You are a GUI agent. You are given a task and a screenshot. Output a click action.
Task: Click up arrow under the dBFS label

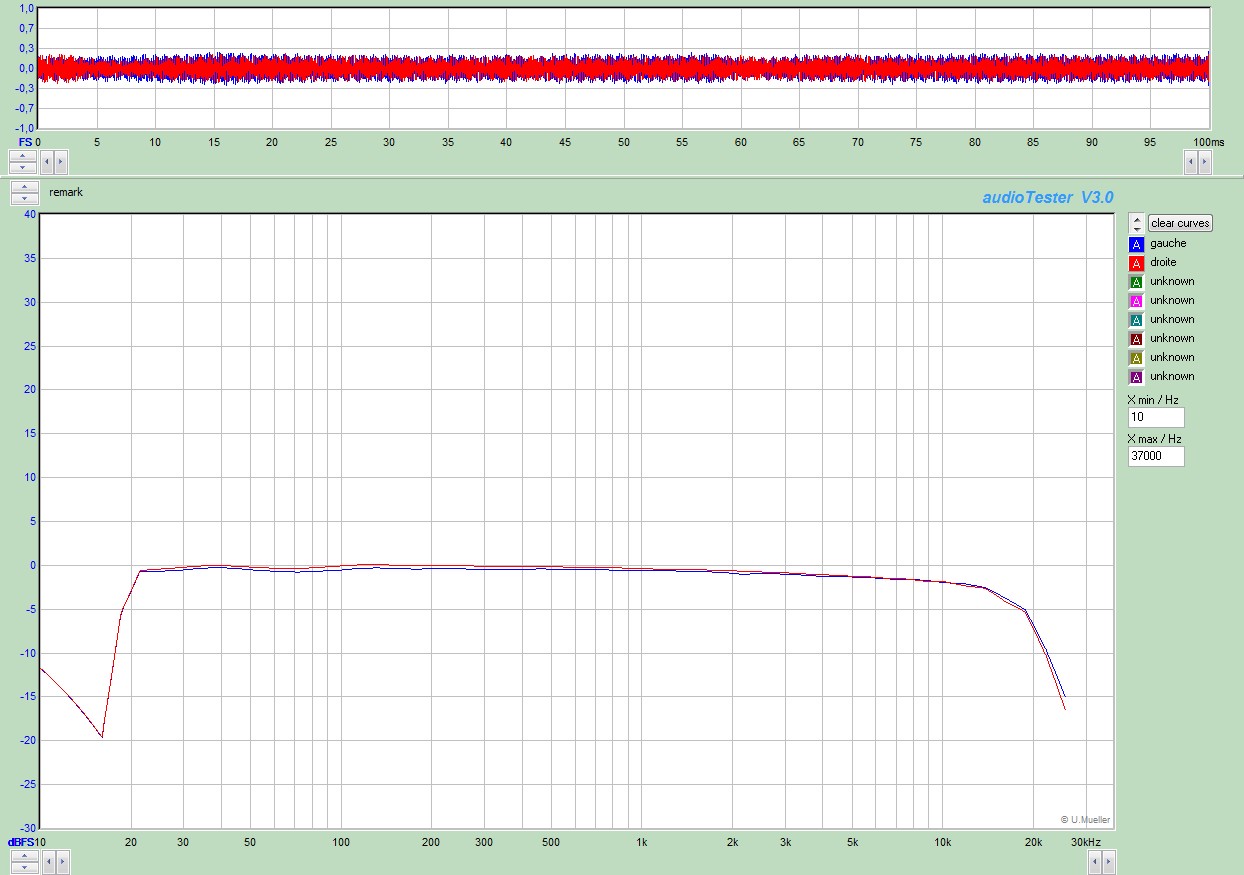pyautogui.click(x=24, y=855)
